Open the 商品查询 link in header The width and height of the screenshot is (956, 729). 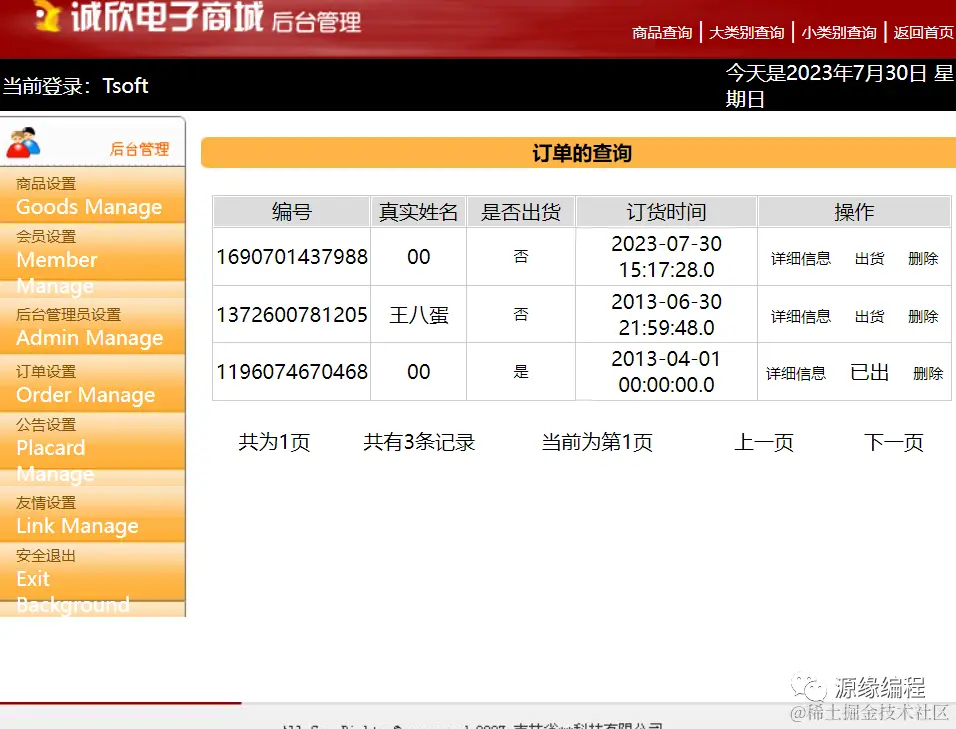(662, 32)
